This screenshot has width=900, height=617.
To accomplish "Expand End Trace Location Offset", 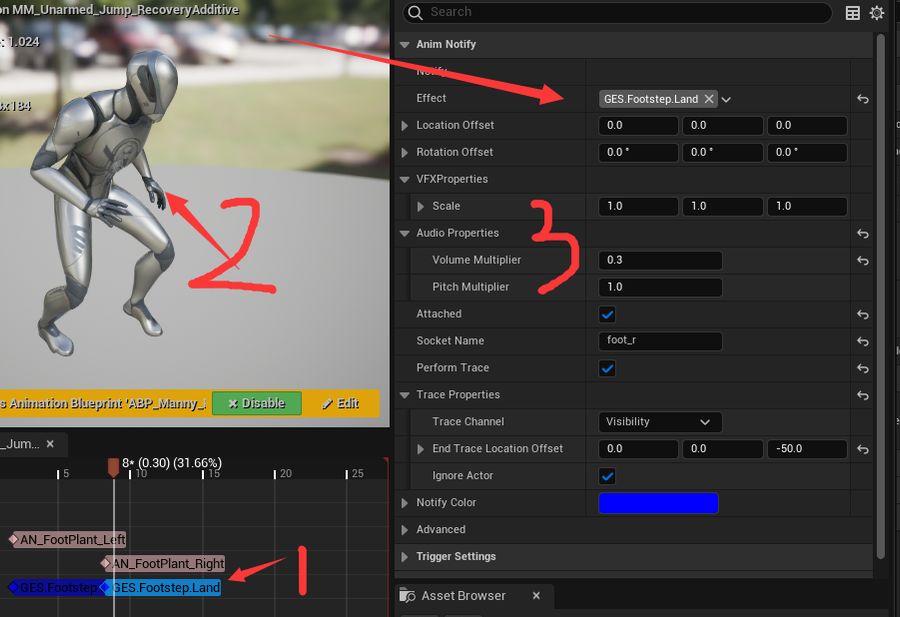I will [421, 449].
